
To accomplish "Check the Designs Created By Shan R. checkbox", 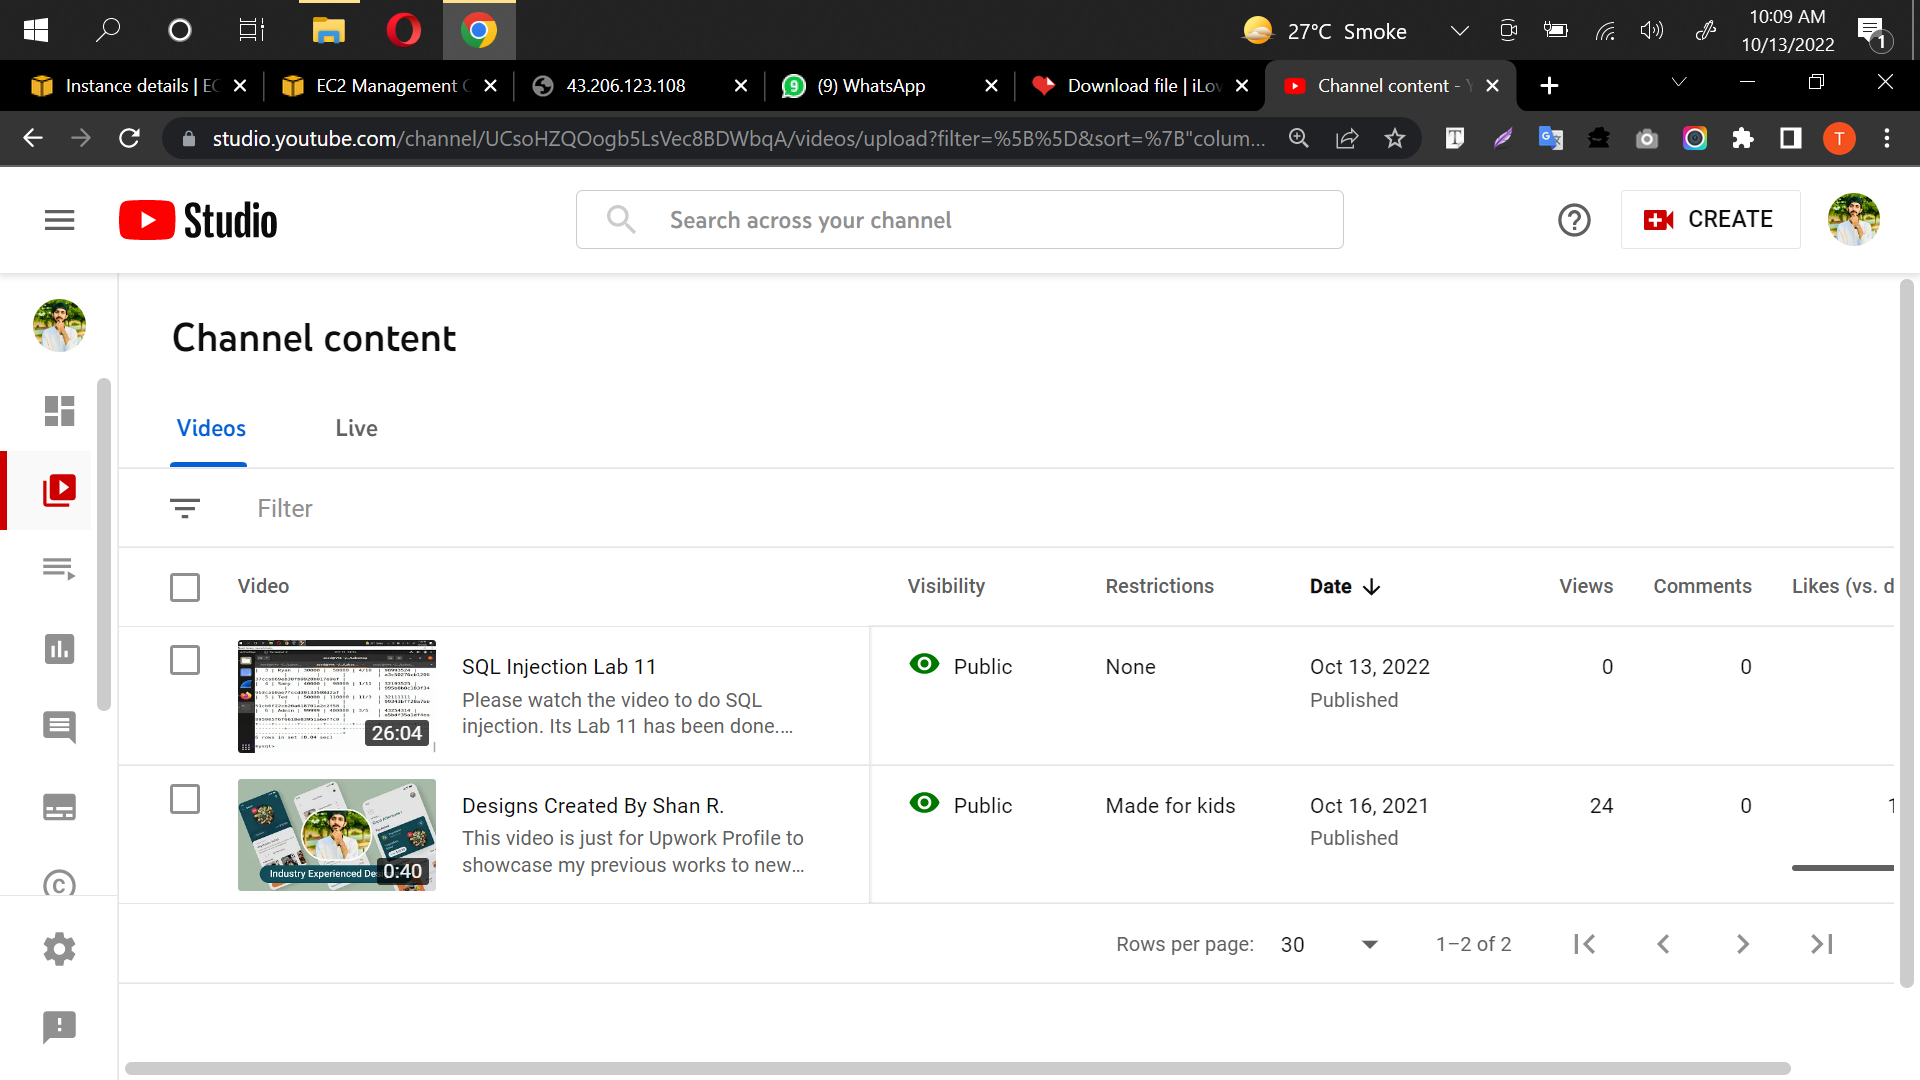I will pos(185,799).
